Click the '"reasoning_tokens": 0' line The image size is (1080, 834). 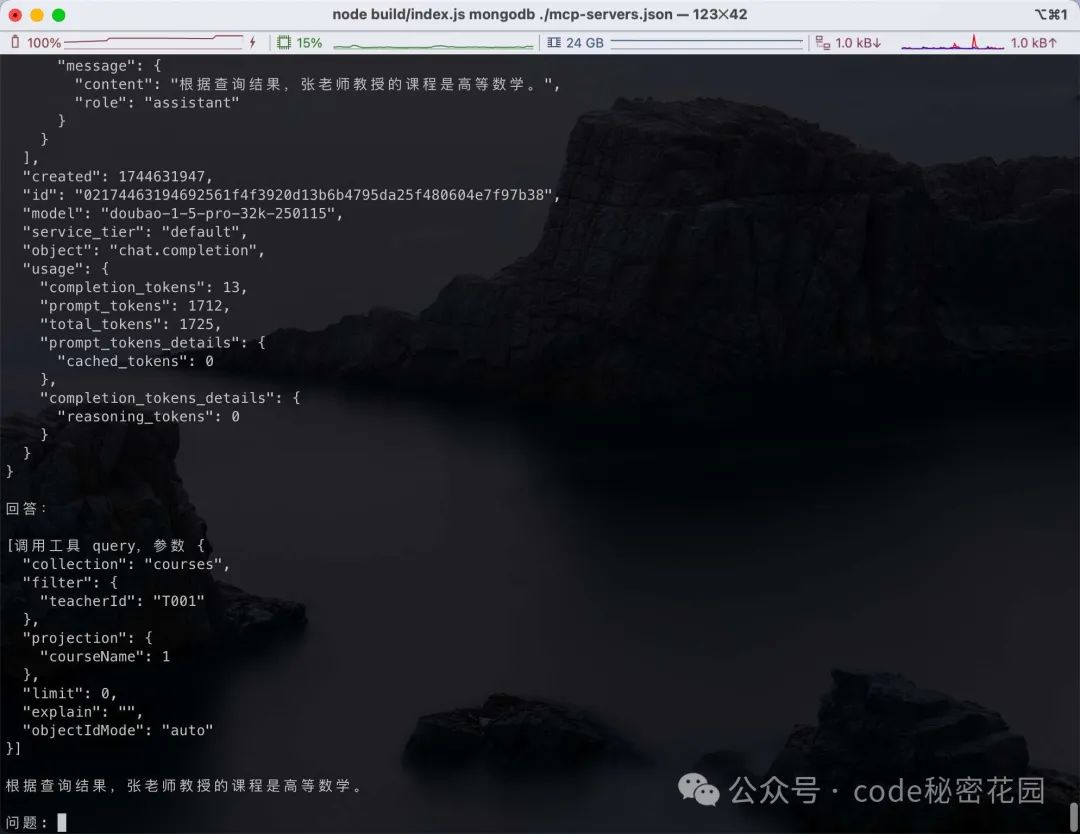148,417
